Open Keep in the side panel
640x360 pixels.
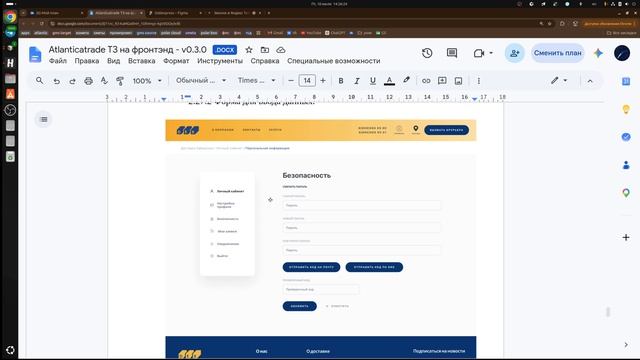pos(626,109)
